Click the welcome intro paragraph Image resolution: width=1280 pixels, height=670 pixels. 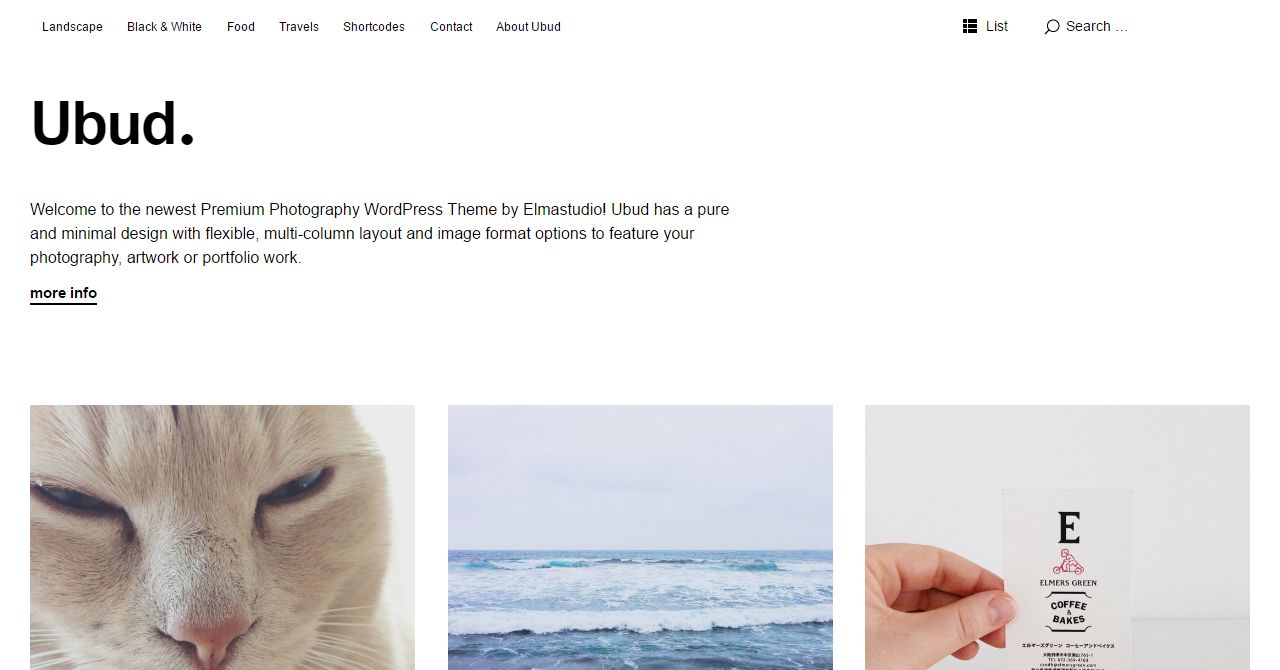pos(380,233)
